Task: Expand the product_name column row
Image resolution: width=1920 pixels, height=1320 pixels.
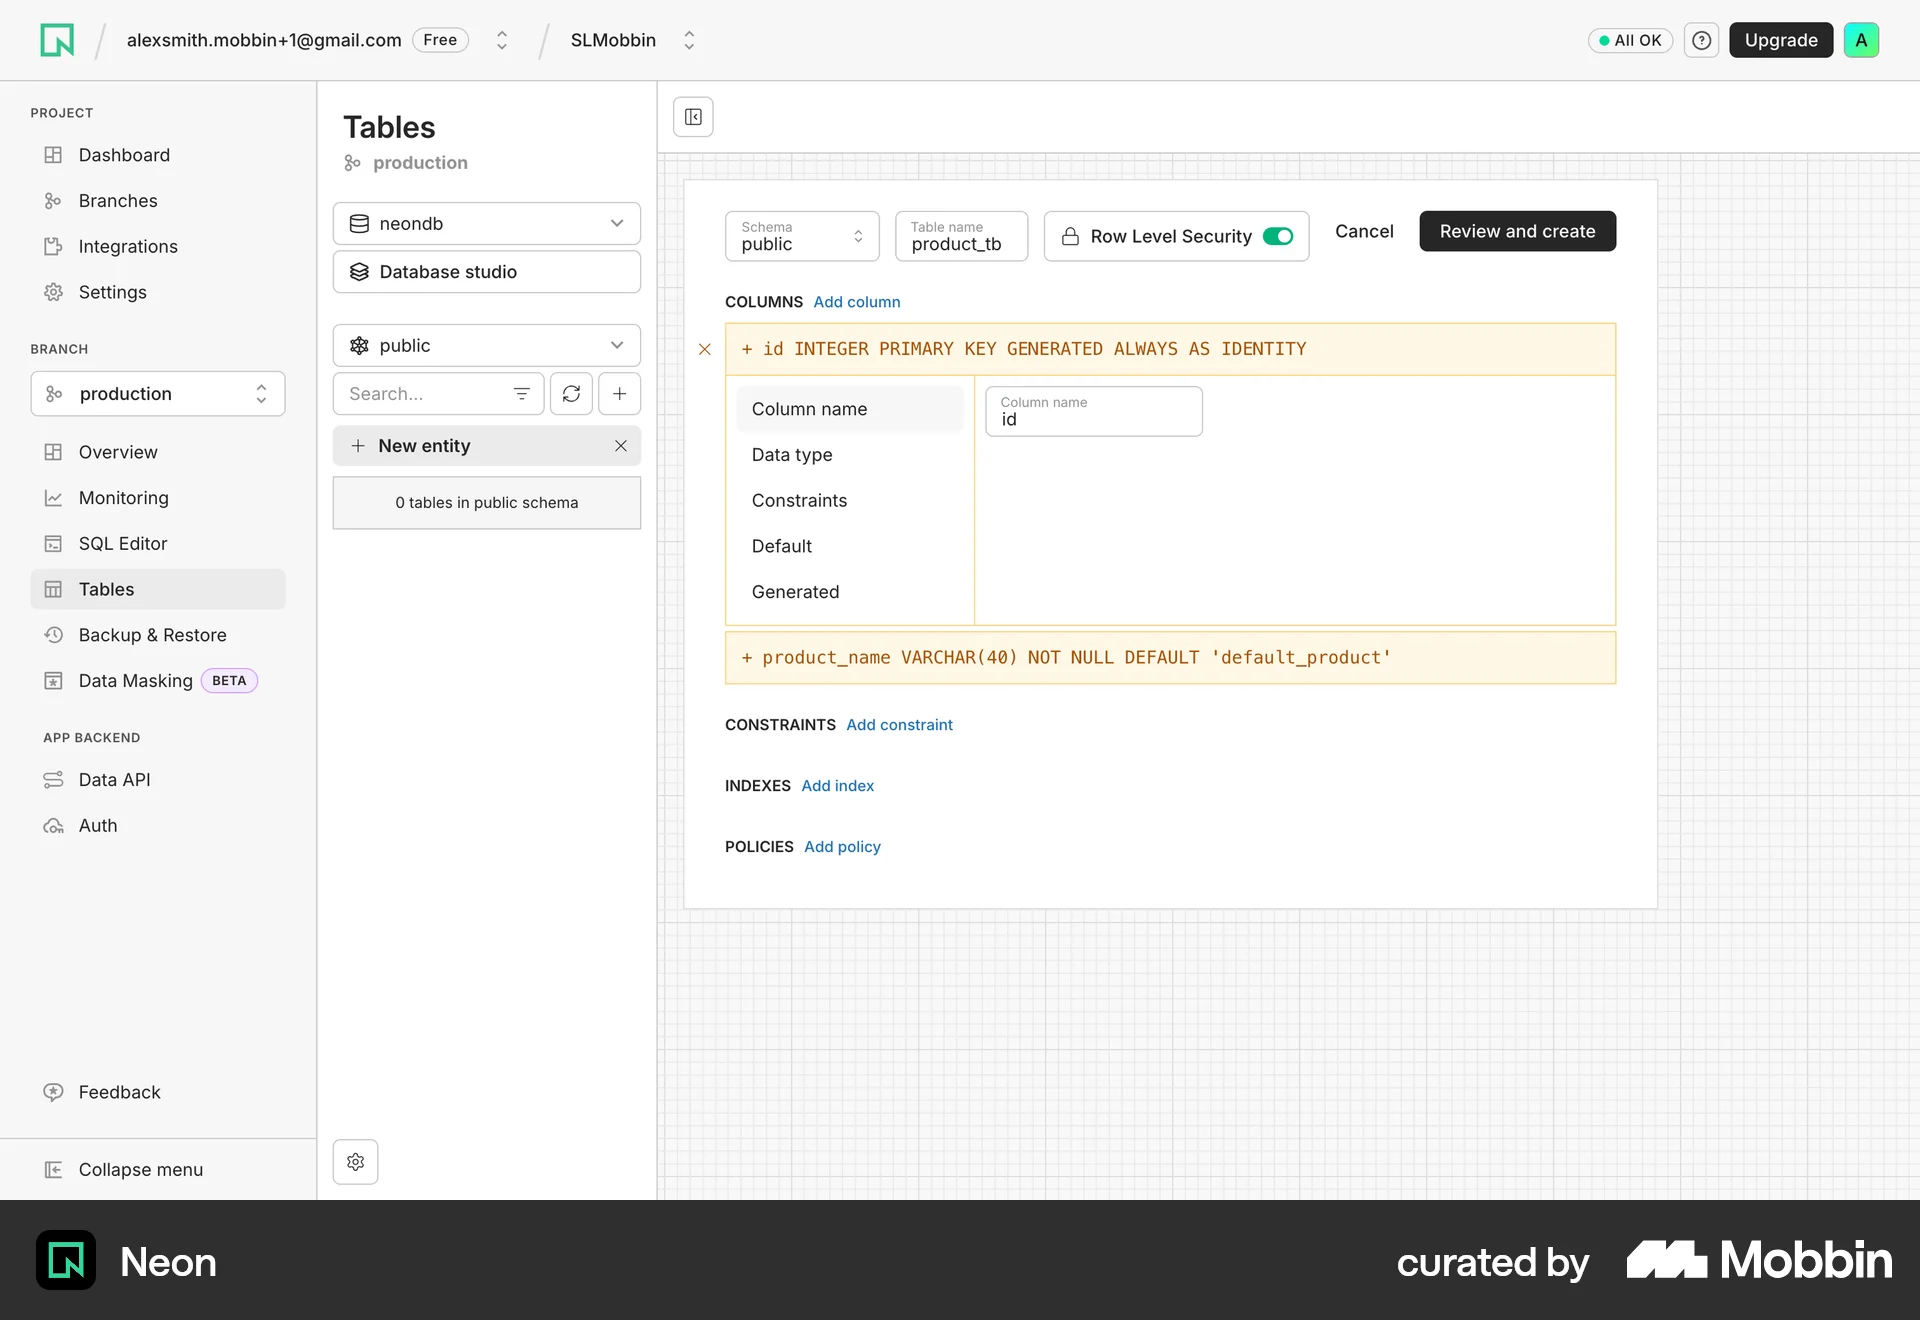Action: click(1170, 658)
